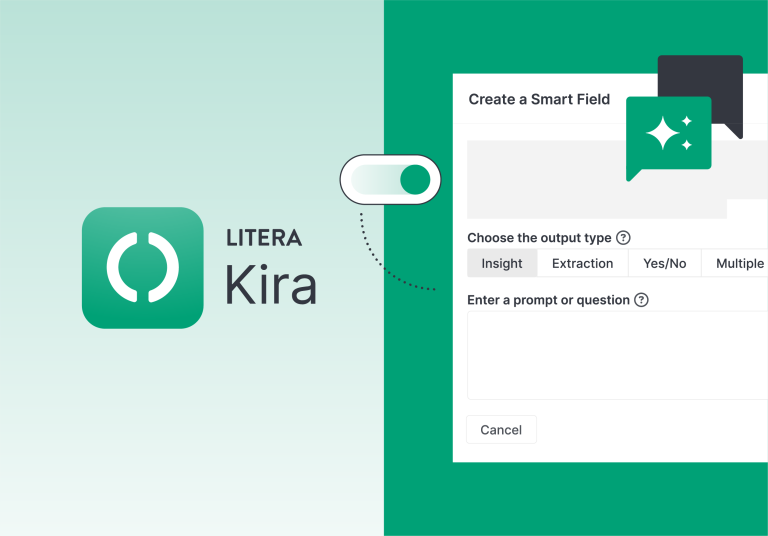Click the LITERA wordmark text
This screenshot has width=768, height=536.
click(264, 238)
